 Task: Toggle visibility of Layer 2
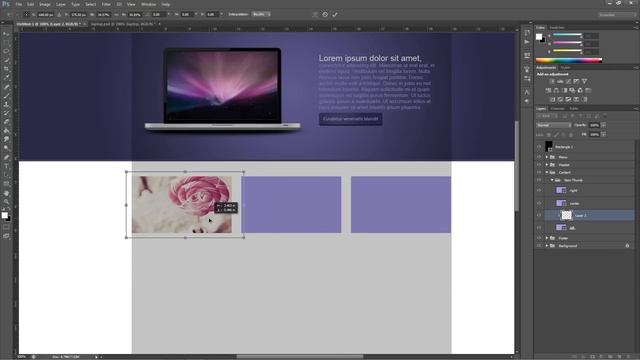point(539,215)
